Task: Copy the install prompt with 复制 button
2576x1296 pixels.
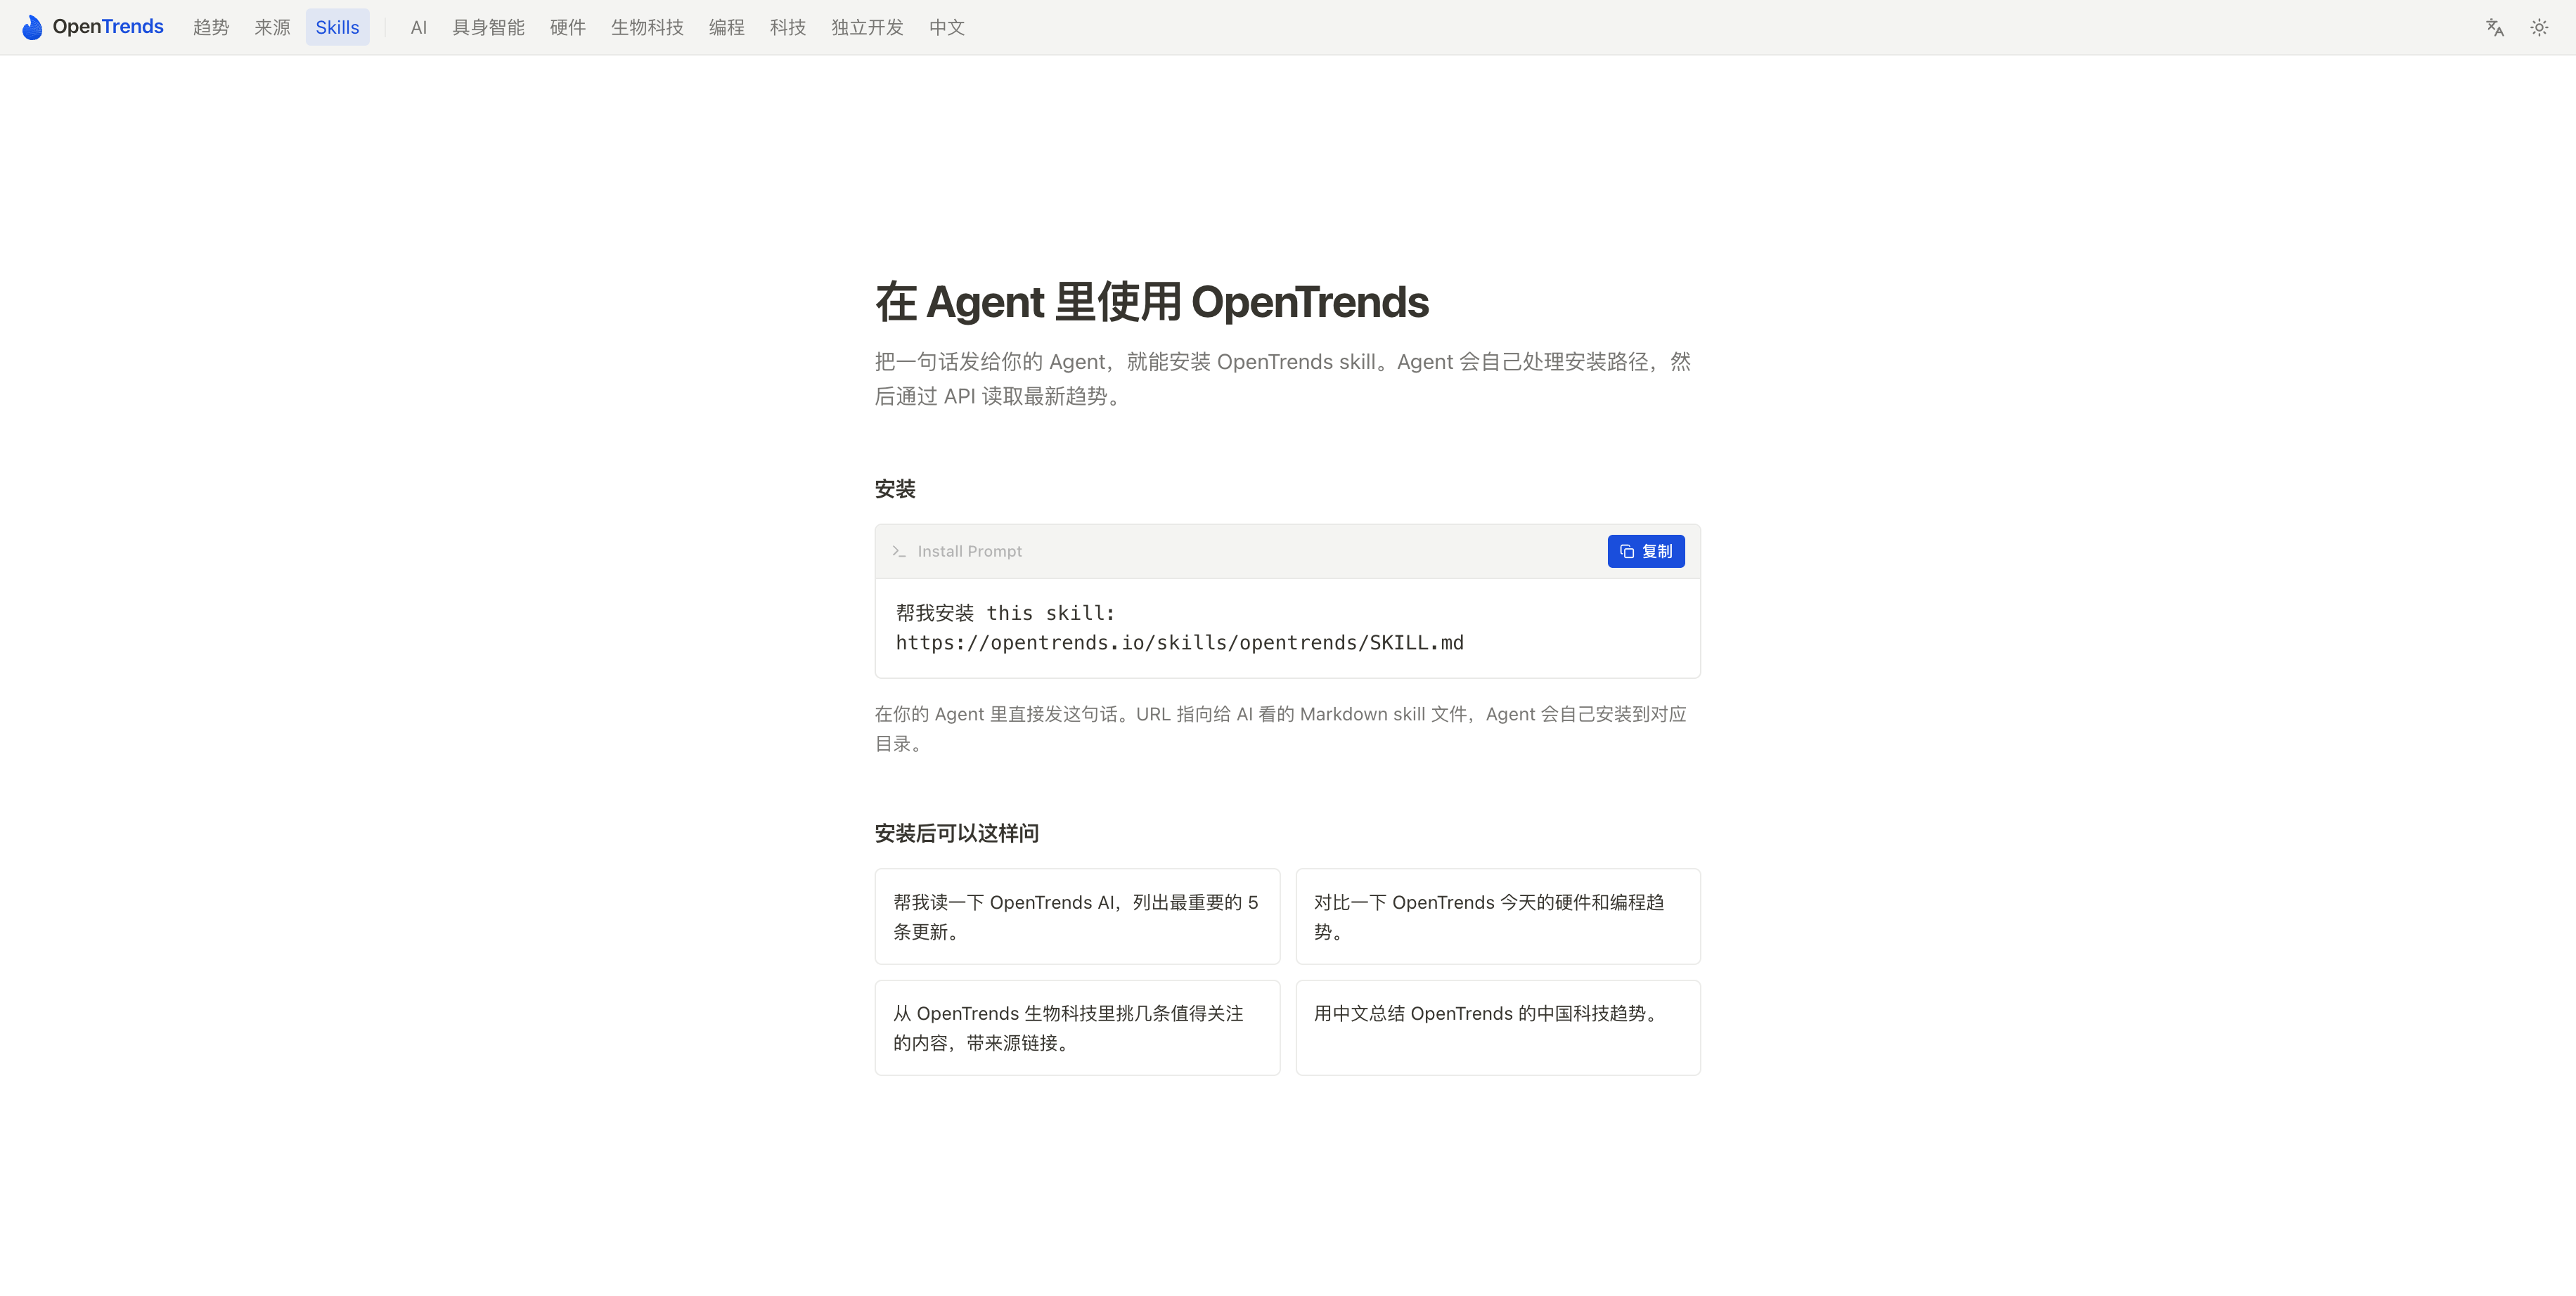Action: pyautogui.click(x=1646, y=551)
